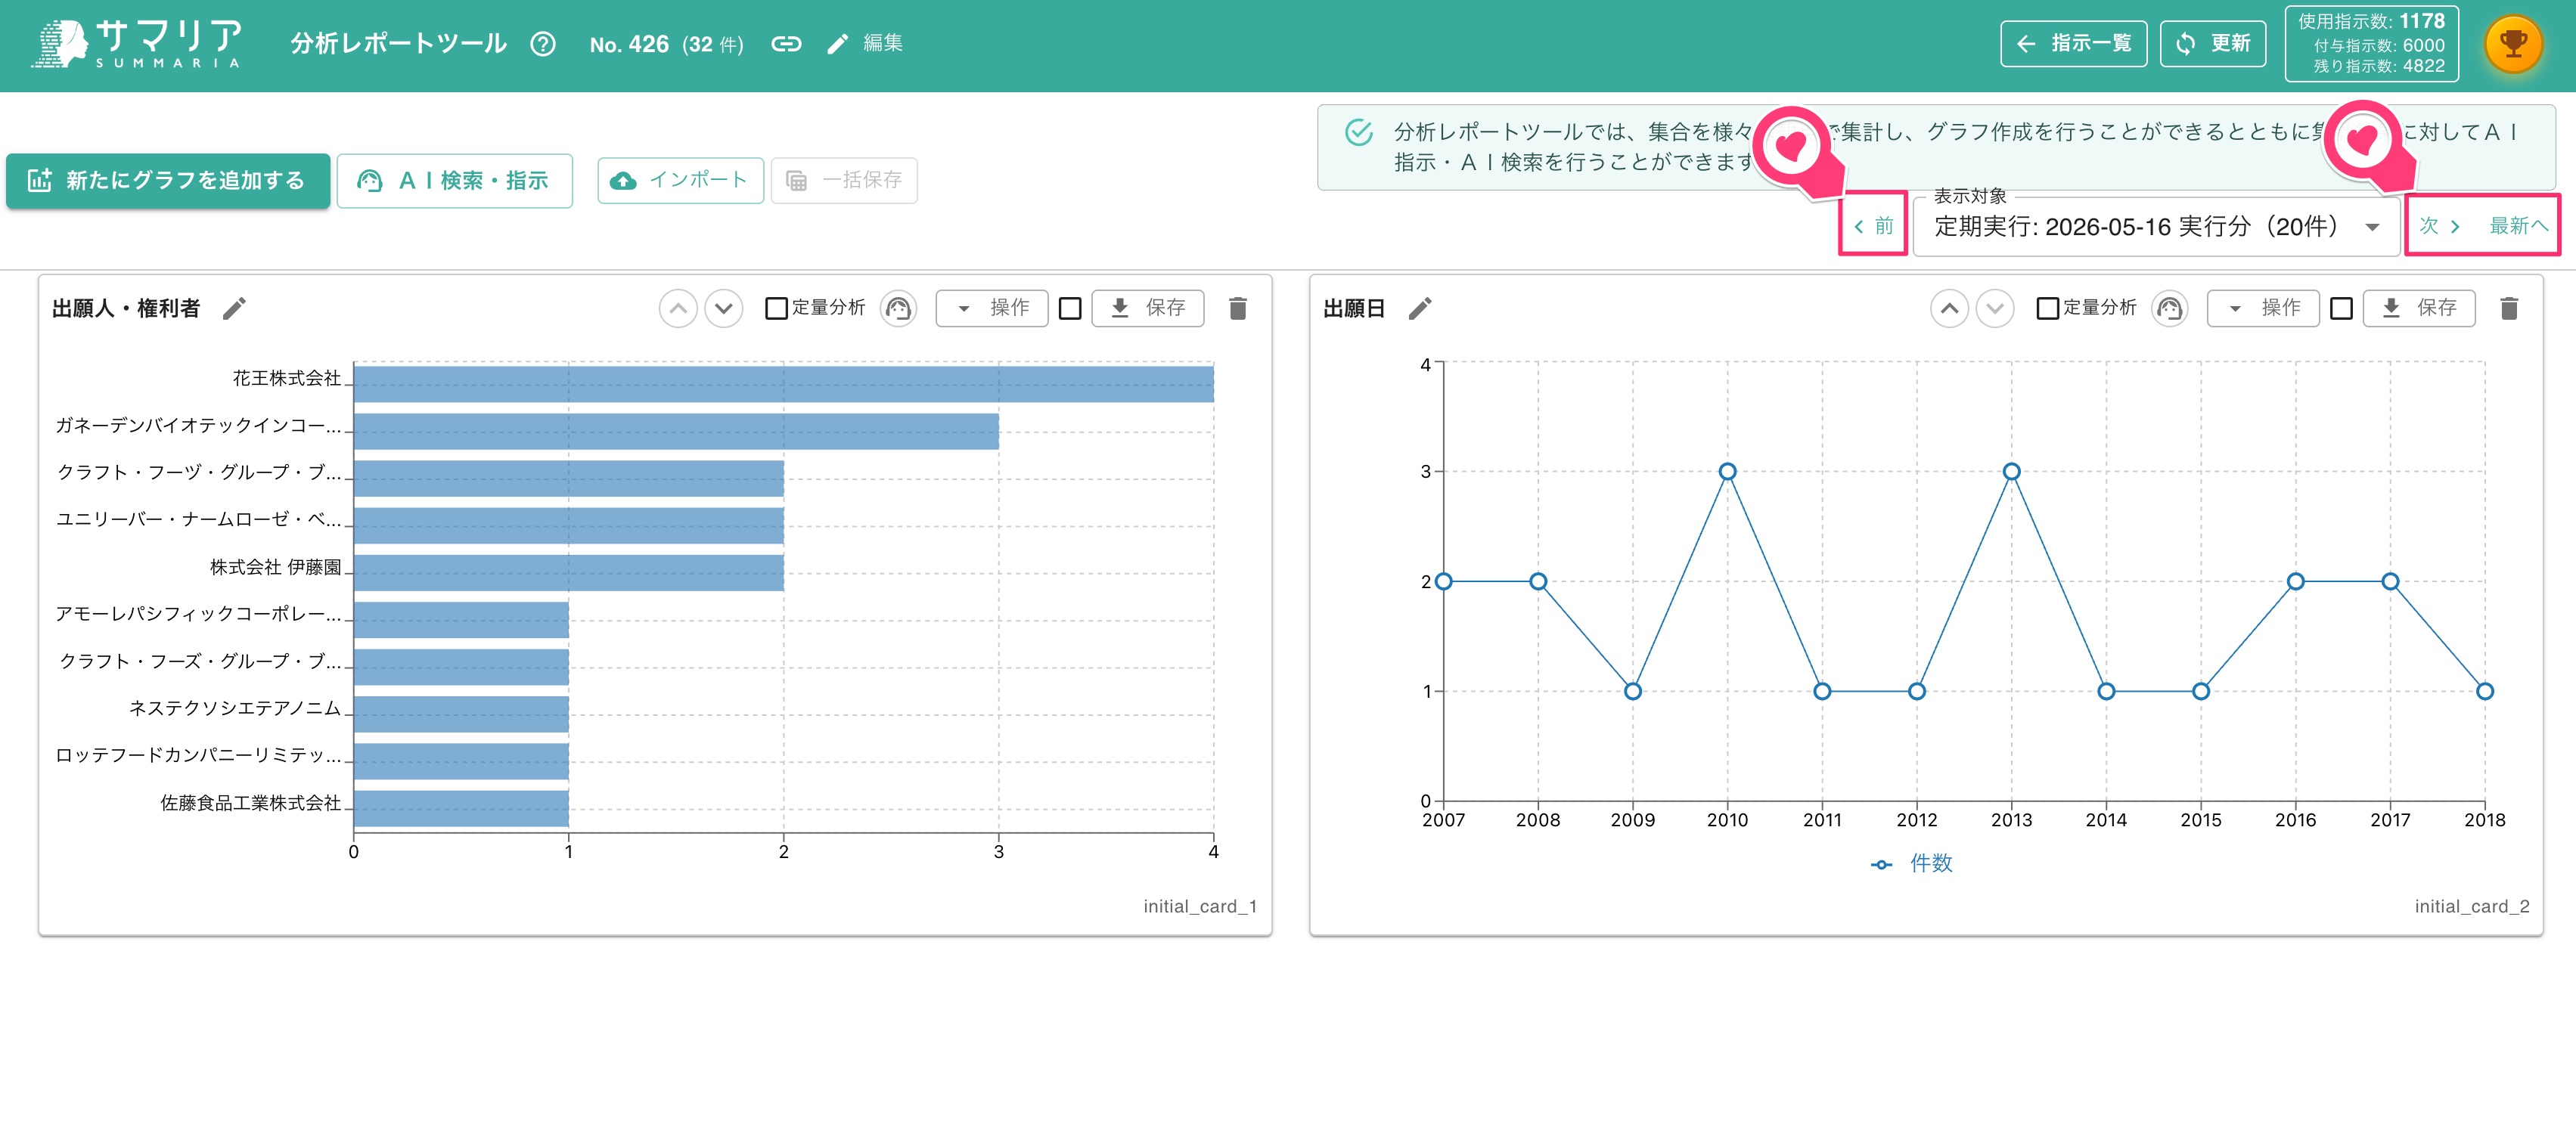The width and height of the screenshot is (2576, 1137).
Task: Open 操作 dropdown on 出願人・権利者 card
Action: tap(992, 308)
